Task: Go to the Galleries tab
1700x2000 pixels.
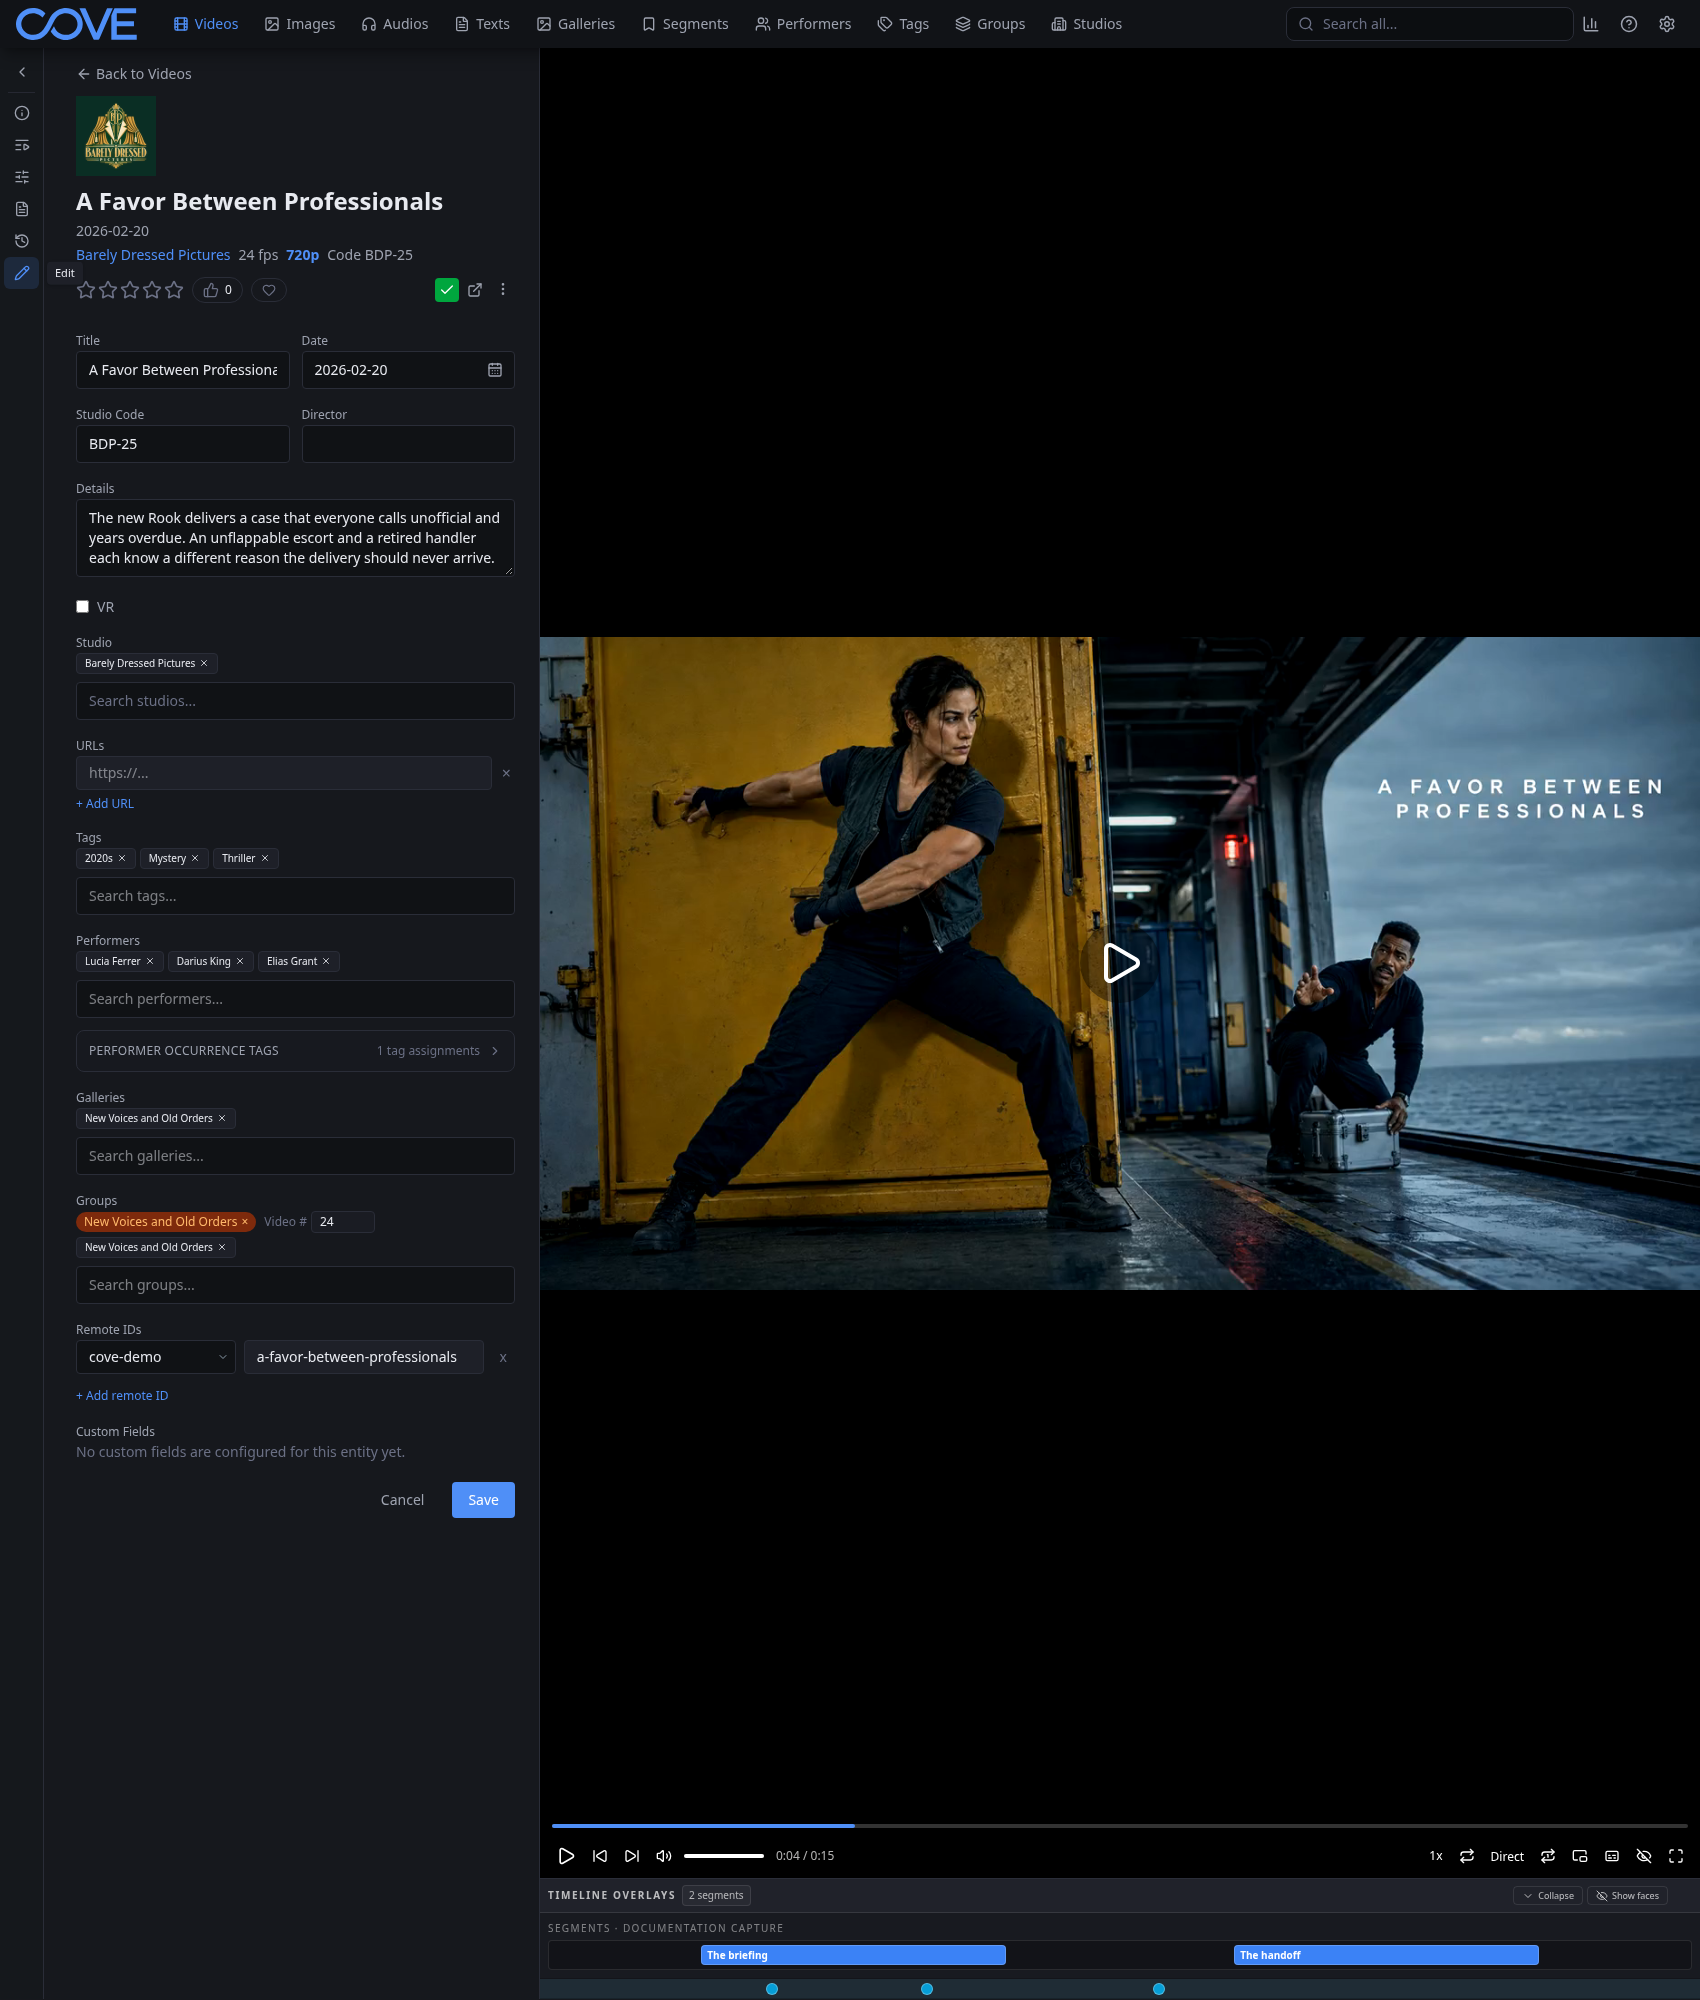Action: tap(576, 24)
